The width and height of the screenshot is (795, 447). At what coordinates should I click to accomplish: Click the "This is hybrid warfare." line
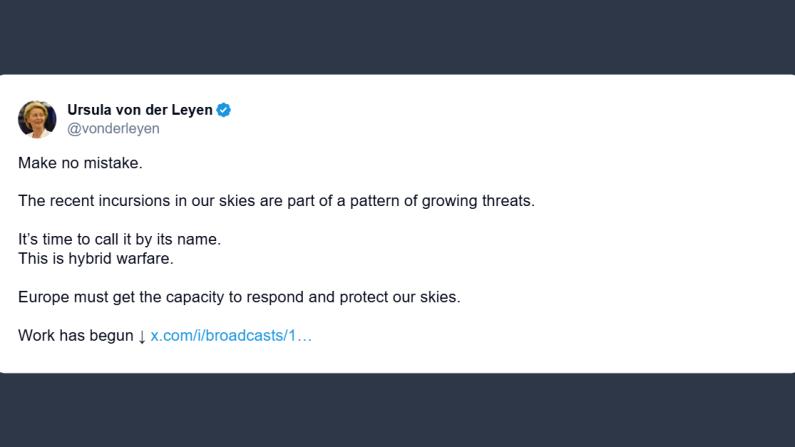coord(96,259)
